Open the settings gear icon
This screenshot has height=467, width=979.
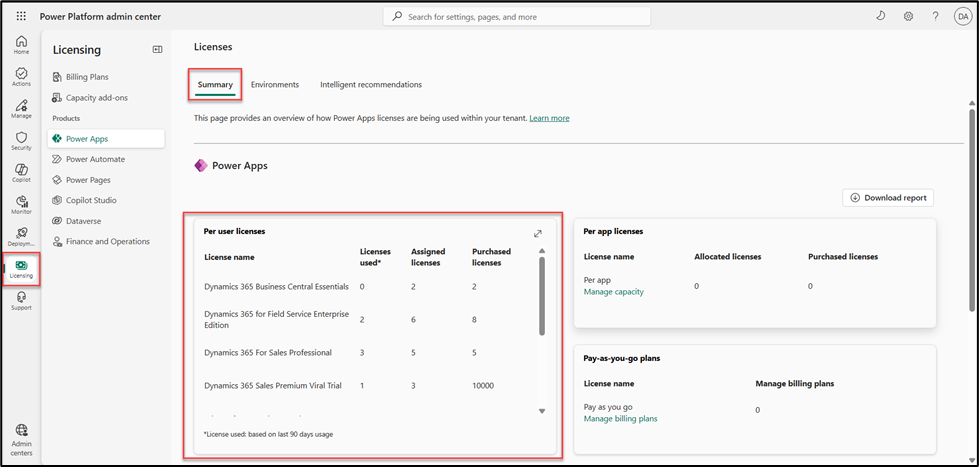click(908, 17)
